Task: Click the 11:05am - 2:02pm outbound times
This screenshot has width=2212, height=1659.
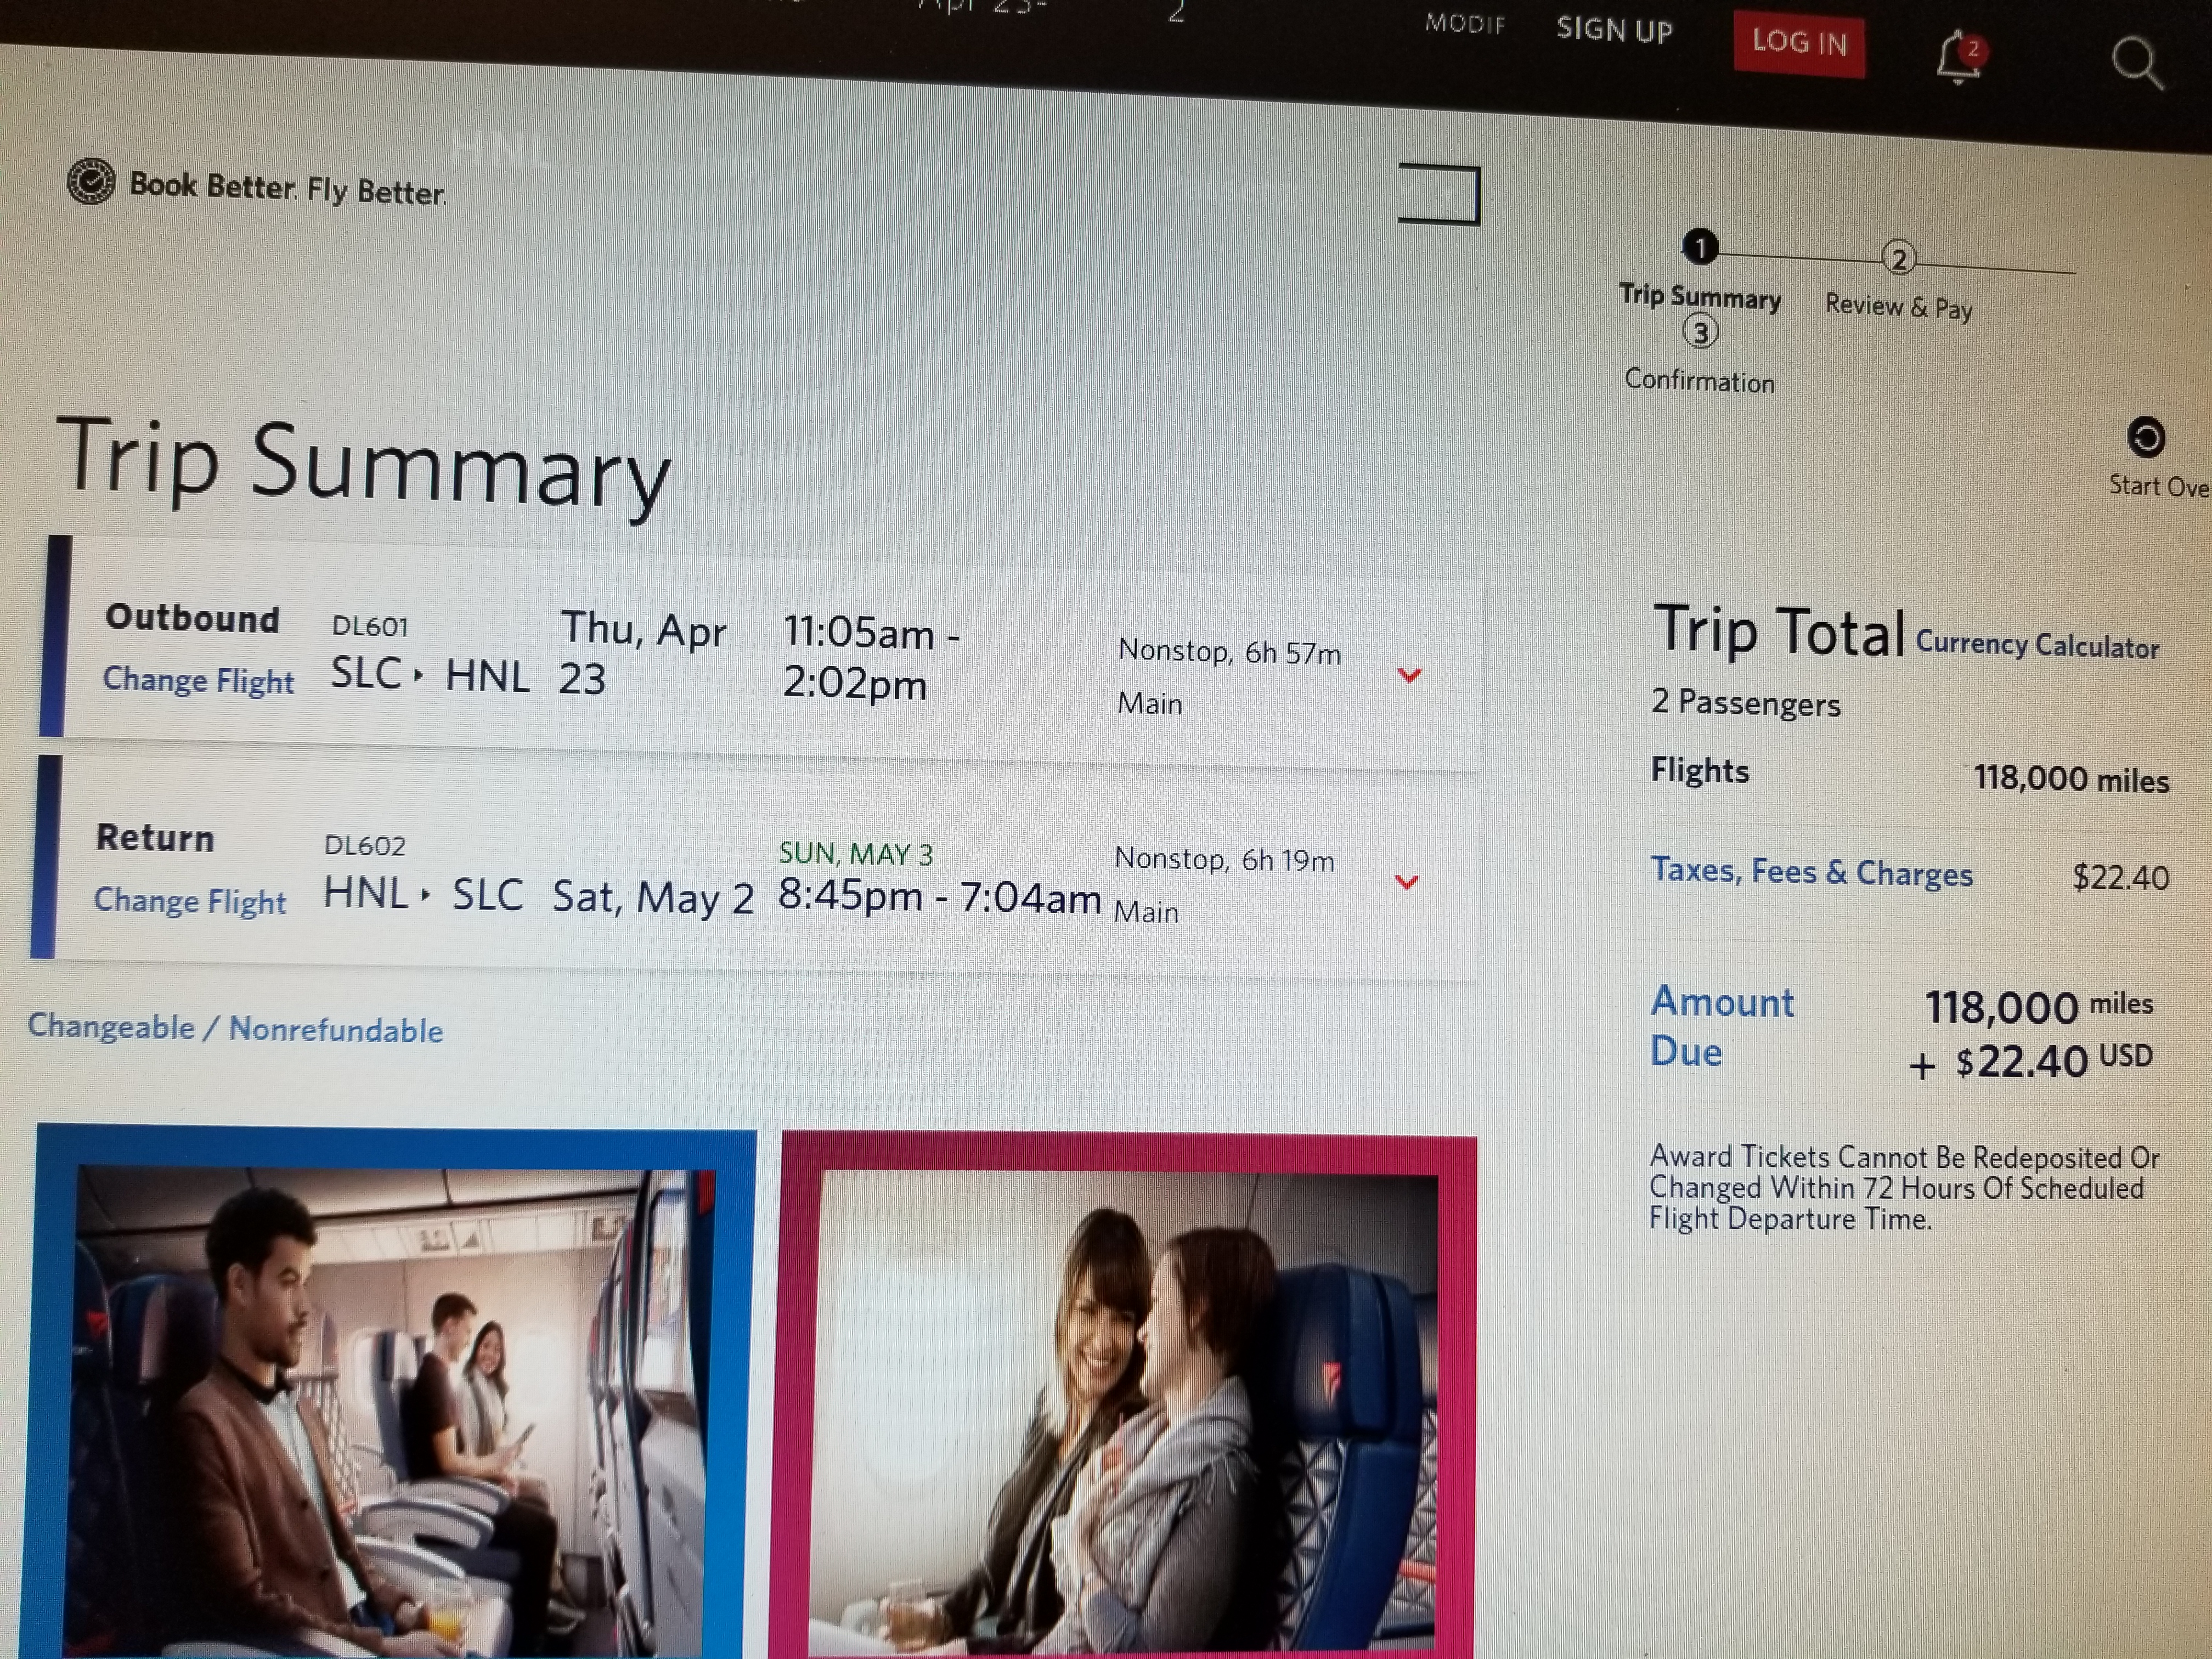Action: coord(870,658)
